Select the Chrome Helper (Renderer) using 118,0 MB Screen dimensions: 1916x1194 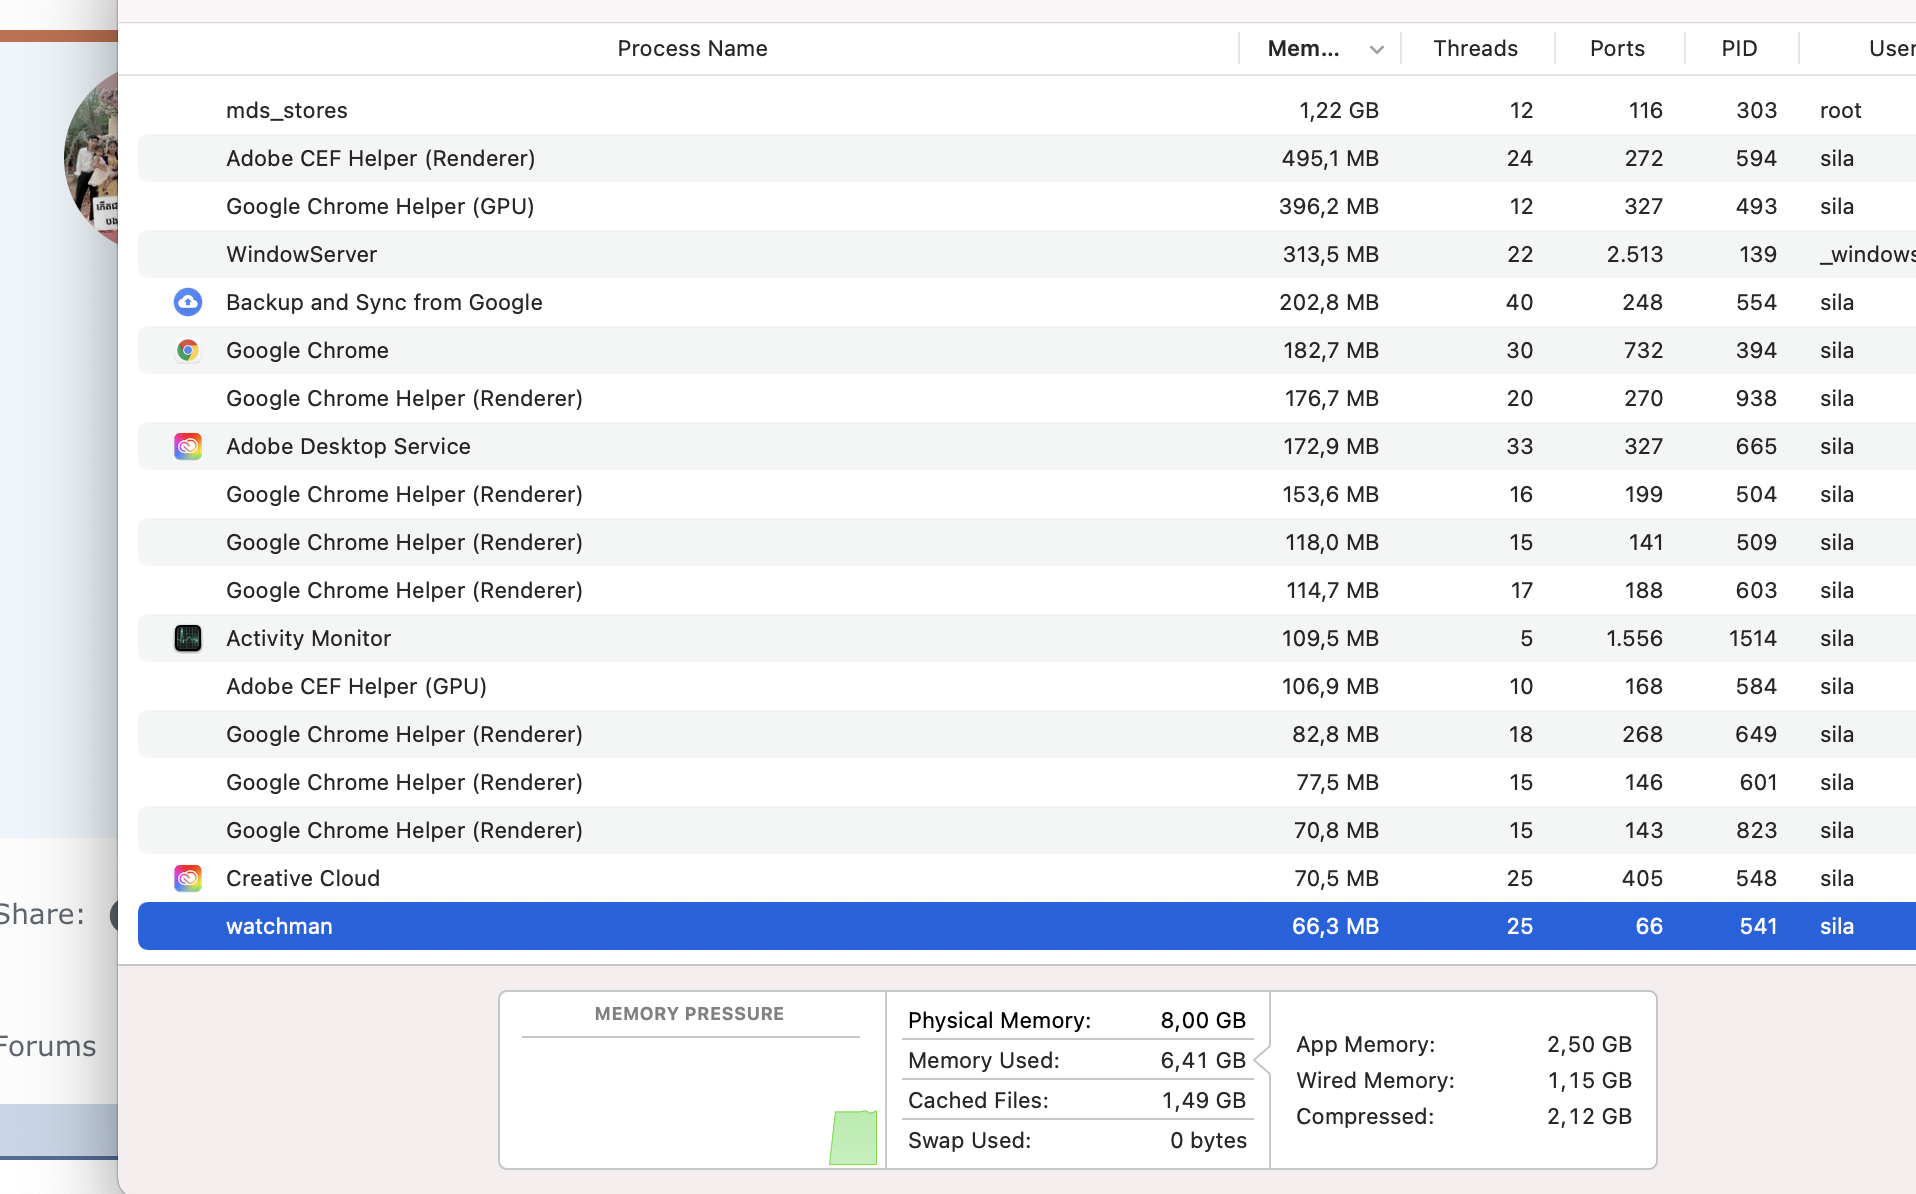pos(1027,542)
